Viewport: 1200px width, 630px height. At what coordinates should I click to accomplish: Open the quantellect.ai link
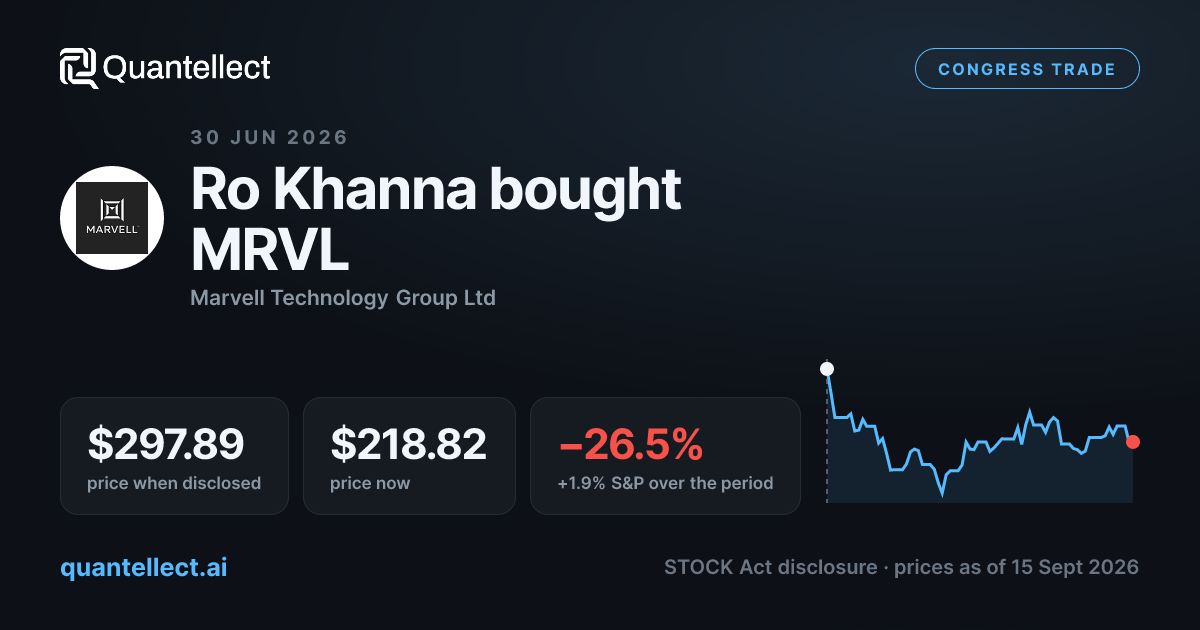[x=144, y=567]
